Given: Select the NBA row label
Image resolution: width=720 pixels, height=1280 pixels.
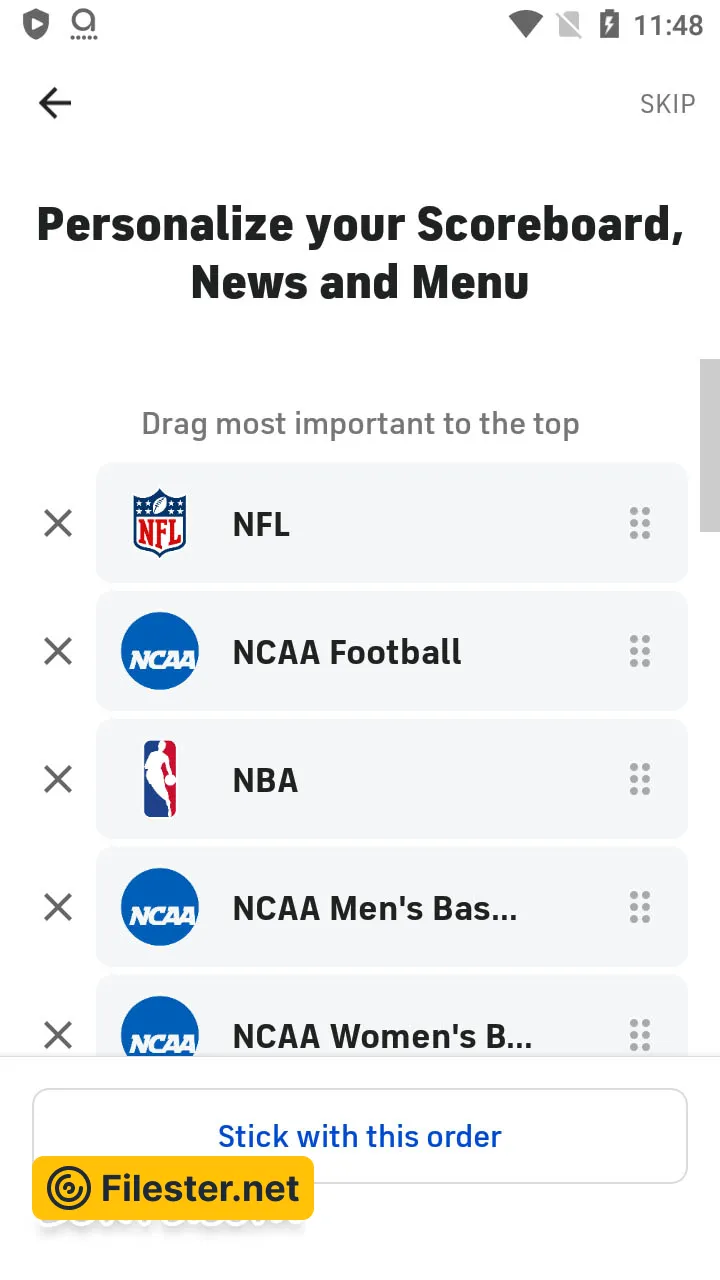Looking at the screenshot, I should pyautogui.click(x=266, y=780).
